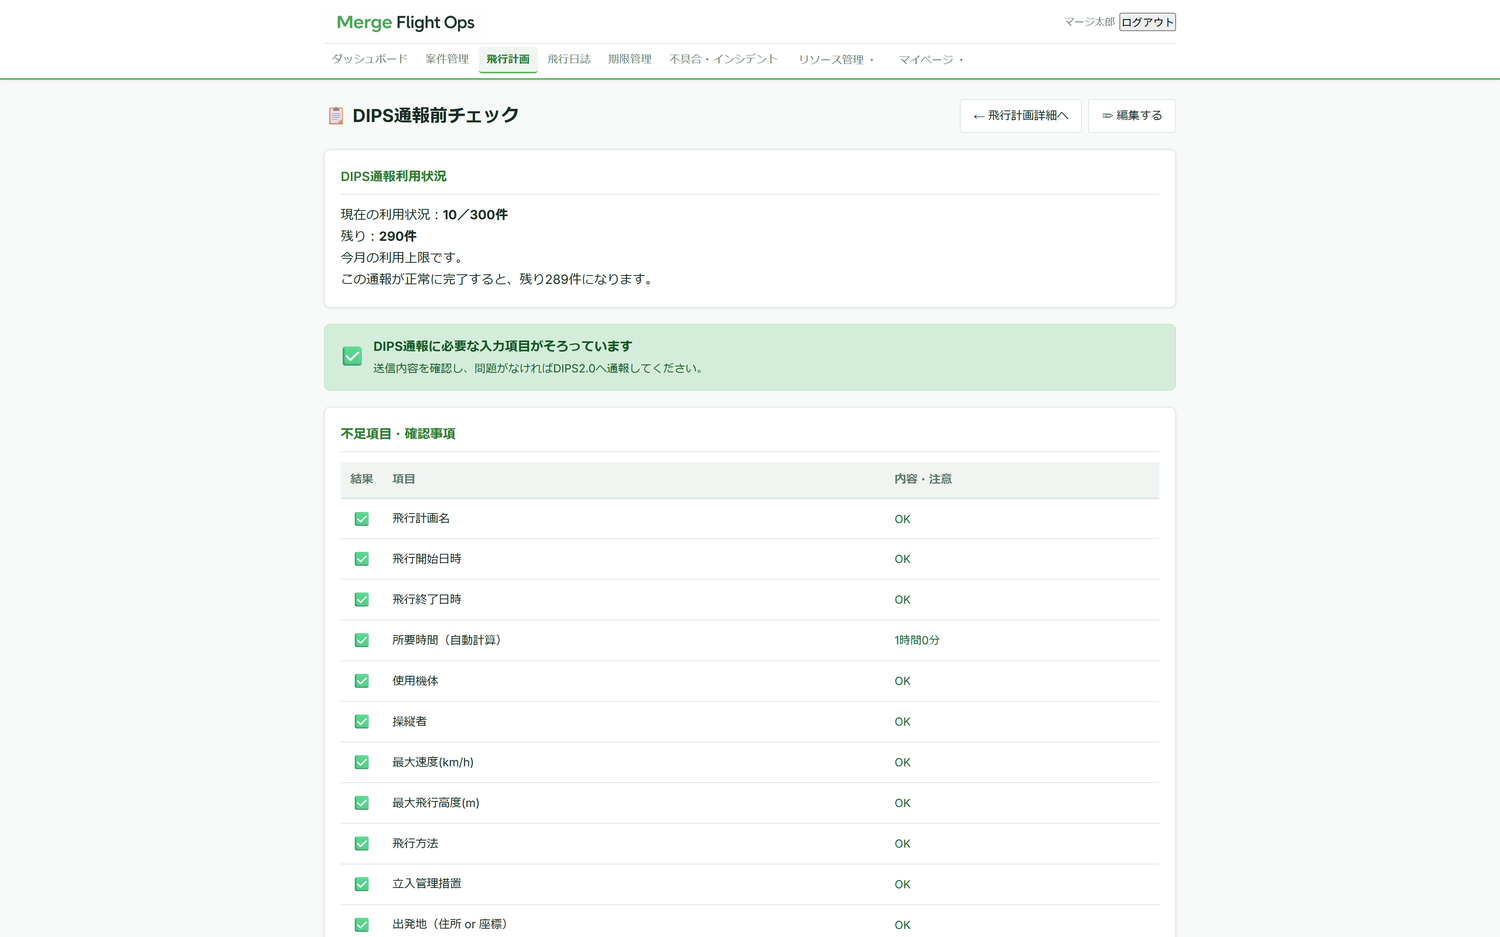This screenshot has width=1500, height=937.
Task: Click the マージ太郎 user name
Action: pos(1089,22)
